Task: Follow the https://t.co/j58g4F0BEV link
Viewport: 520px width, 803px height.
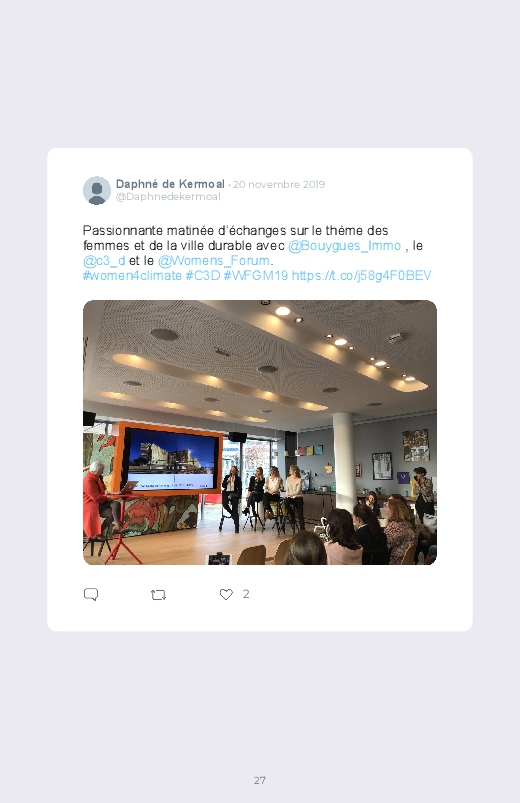Action: (362, 276)
